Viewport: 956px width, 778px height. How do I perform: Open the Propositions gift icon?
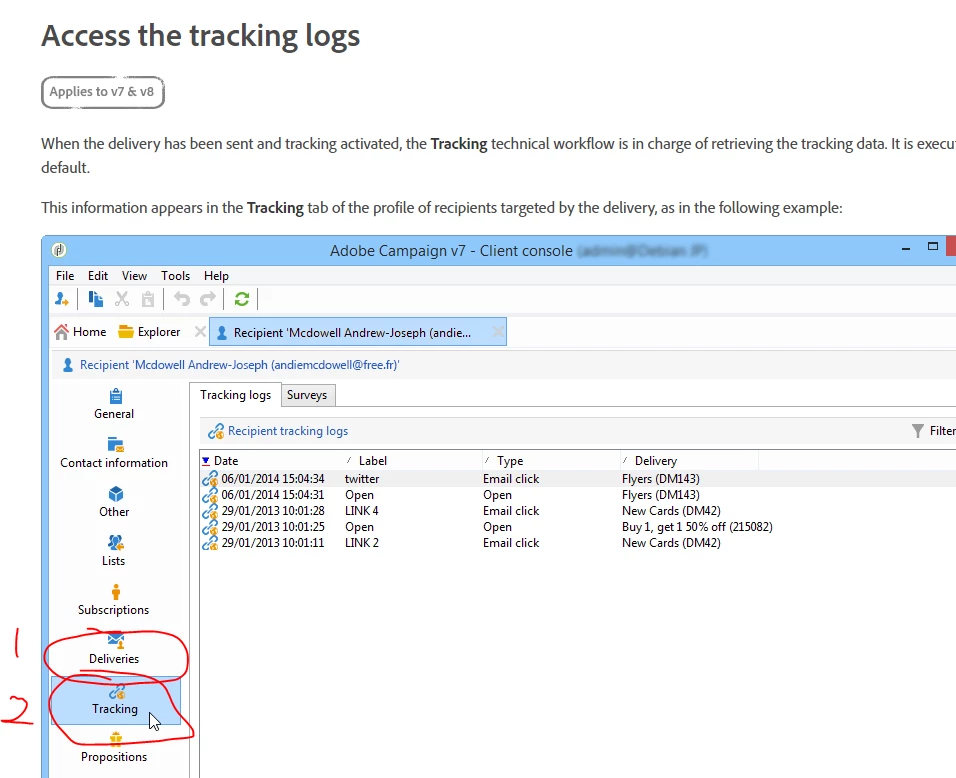[x=116, y=740]
